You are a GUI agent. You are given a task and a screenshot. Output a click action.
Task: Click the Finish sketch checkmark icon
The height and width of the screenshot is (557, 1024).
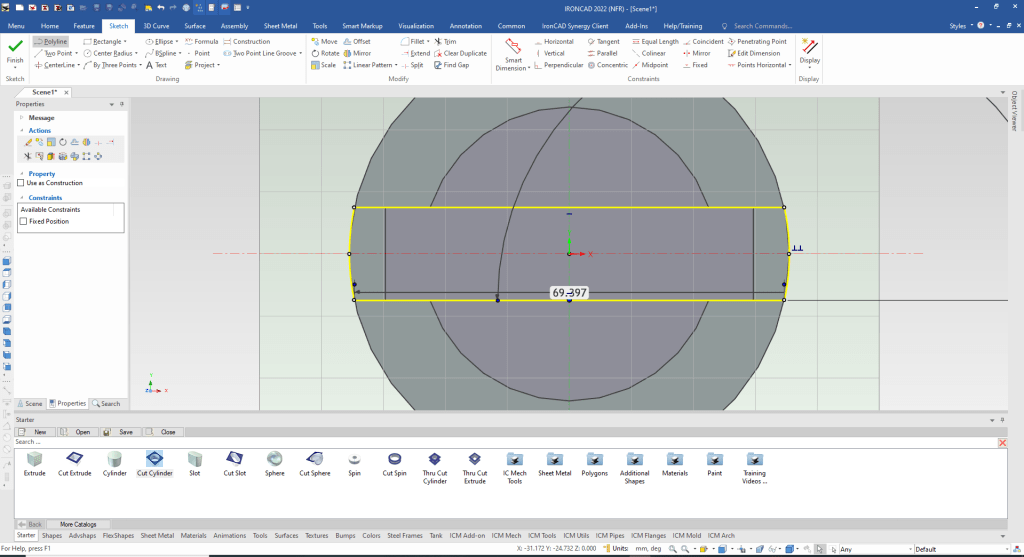coord(15,46)
